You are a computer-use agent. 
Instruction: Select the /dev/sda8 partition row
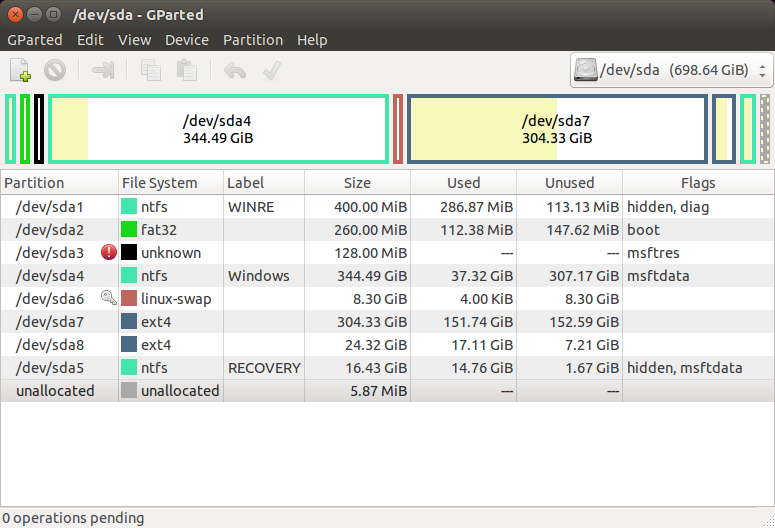[x=388, y=345]
